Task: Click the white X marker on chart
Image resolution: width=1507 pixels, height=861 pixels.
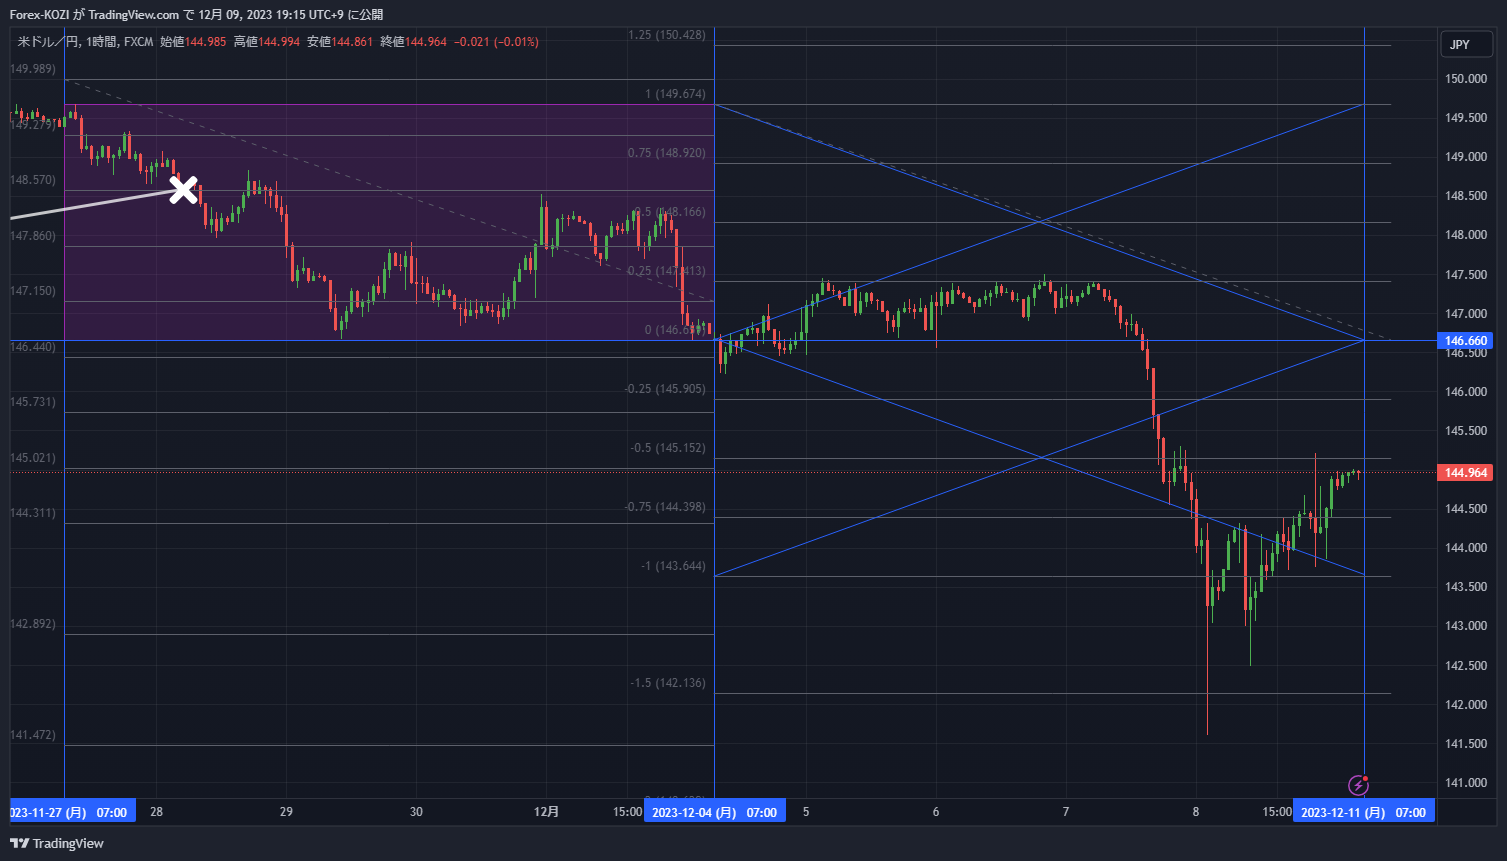Action: tap(183, 190)
